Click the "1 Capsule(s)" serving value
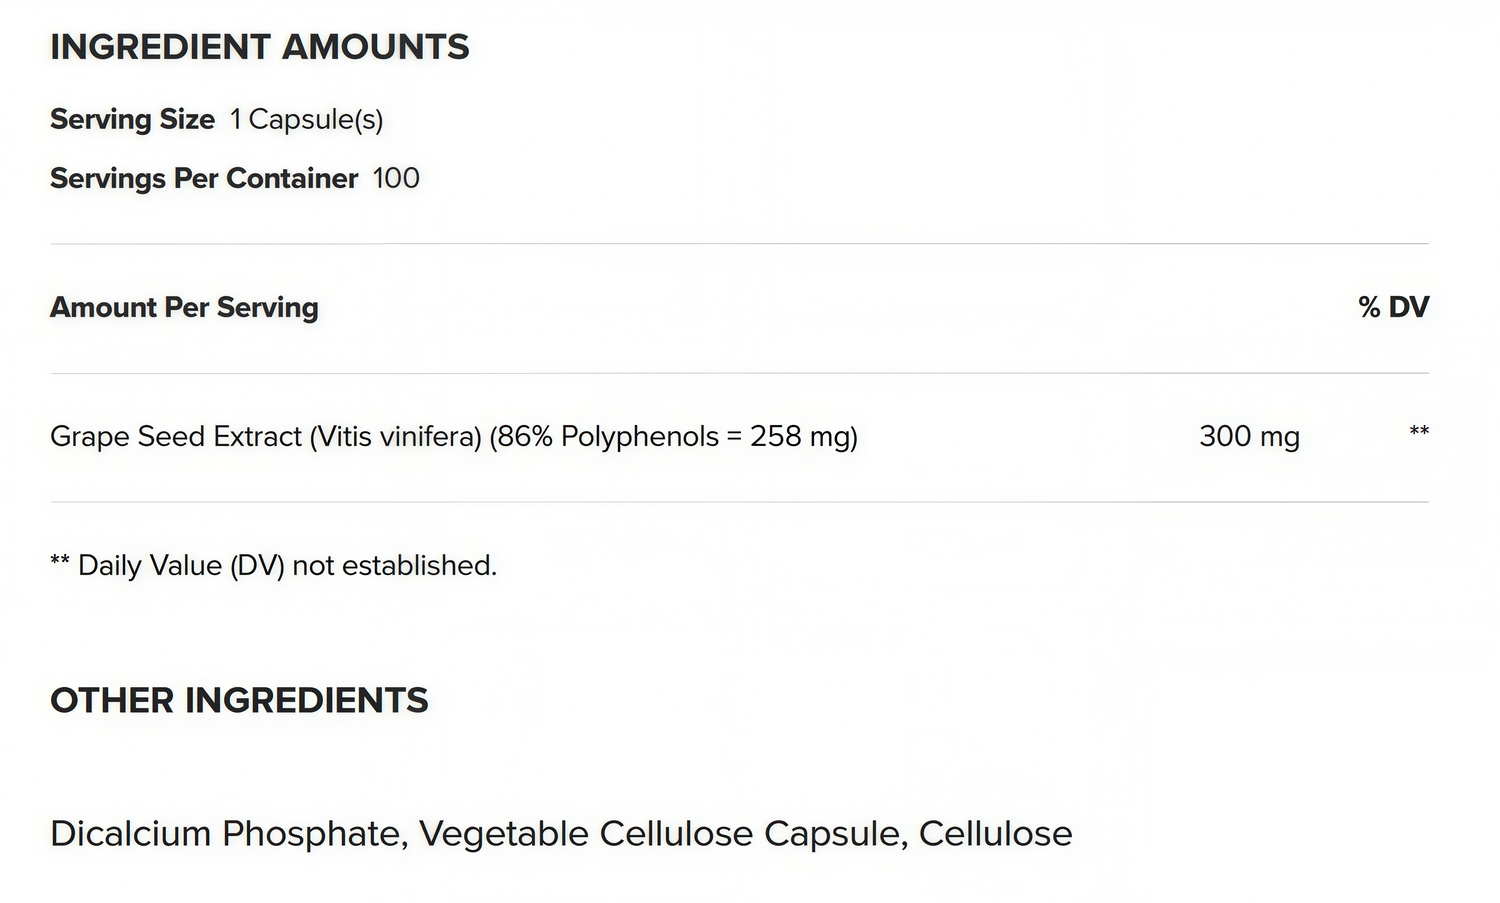This screenshot has width=1500, height=903. 306,119
